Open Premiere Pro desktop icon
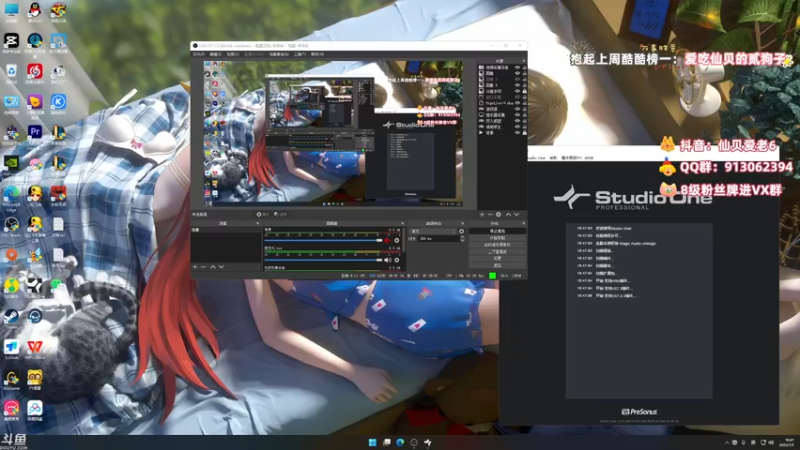 [x=35, y=132]
